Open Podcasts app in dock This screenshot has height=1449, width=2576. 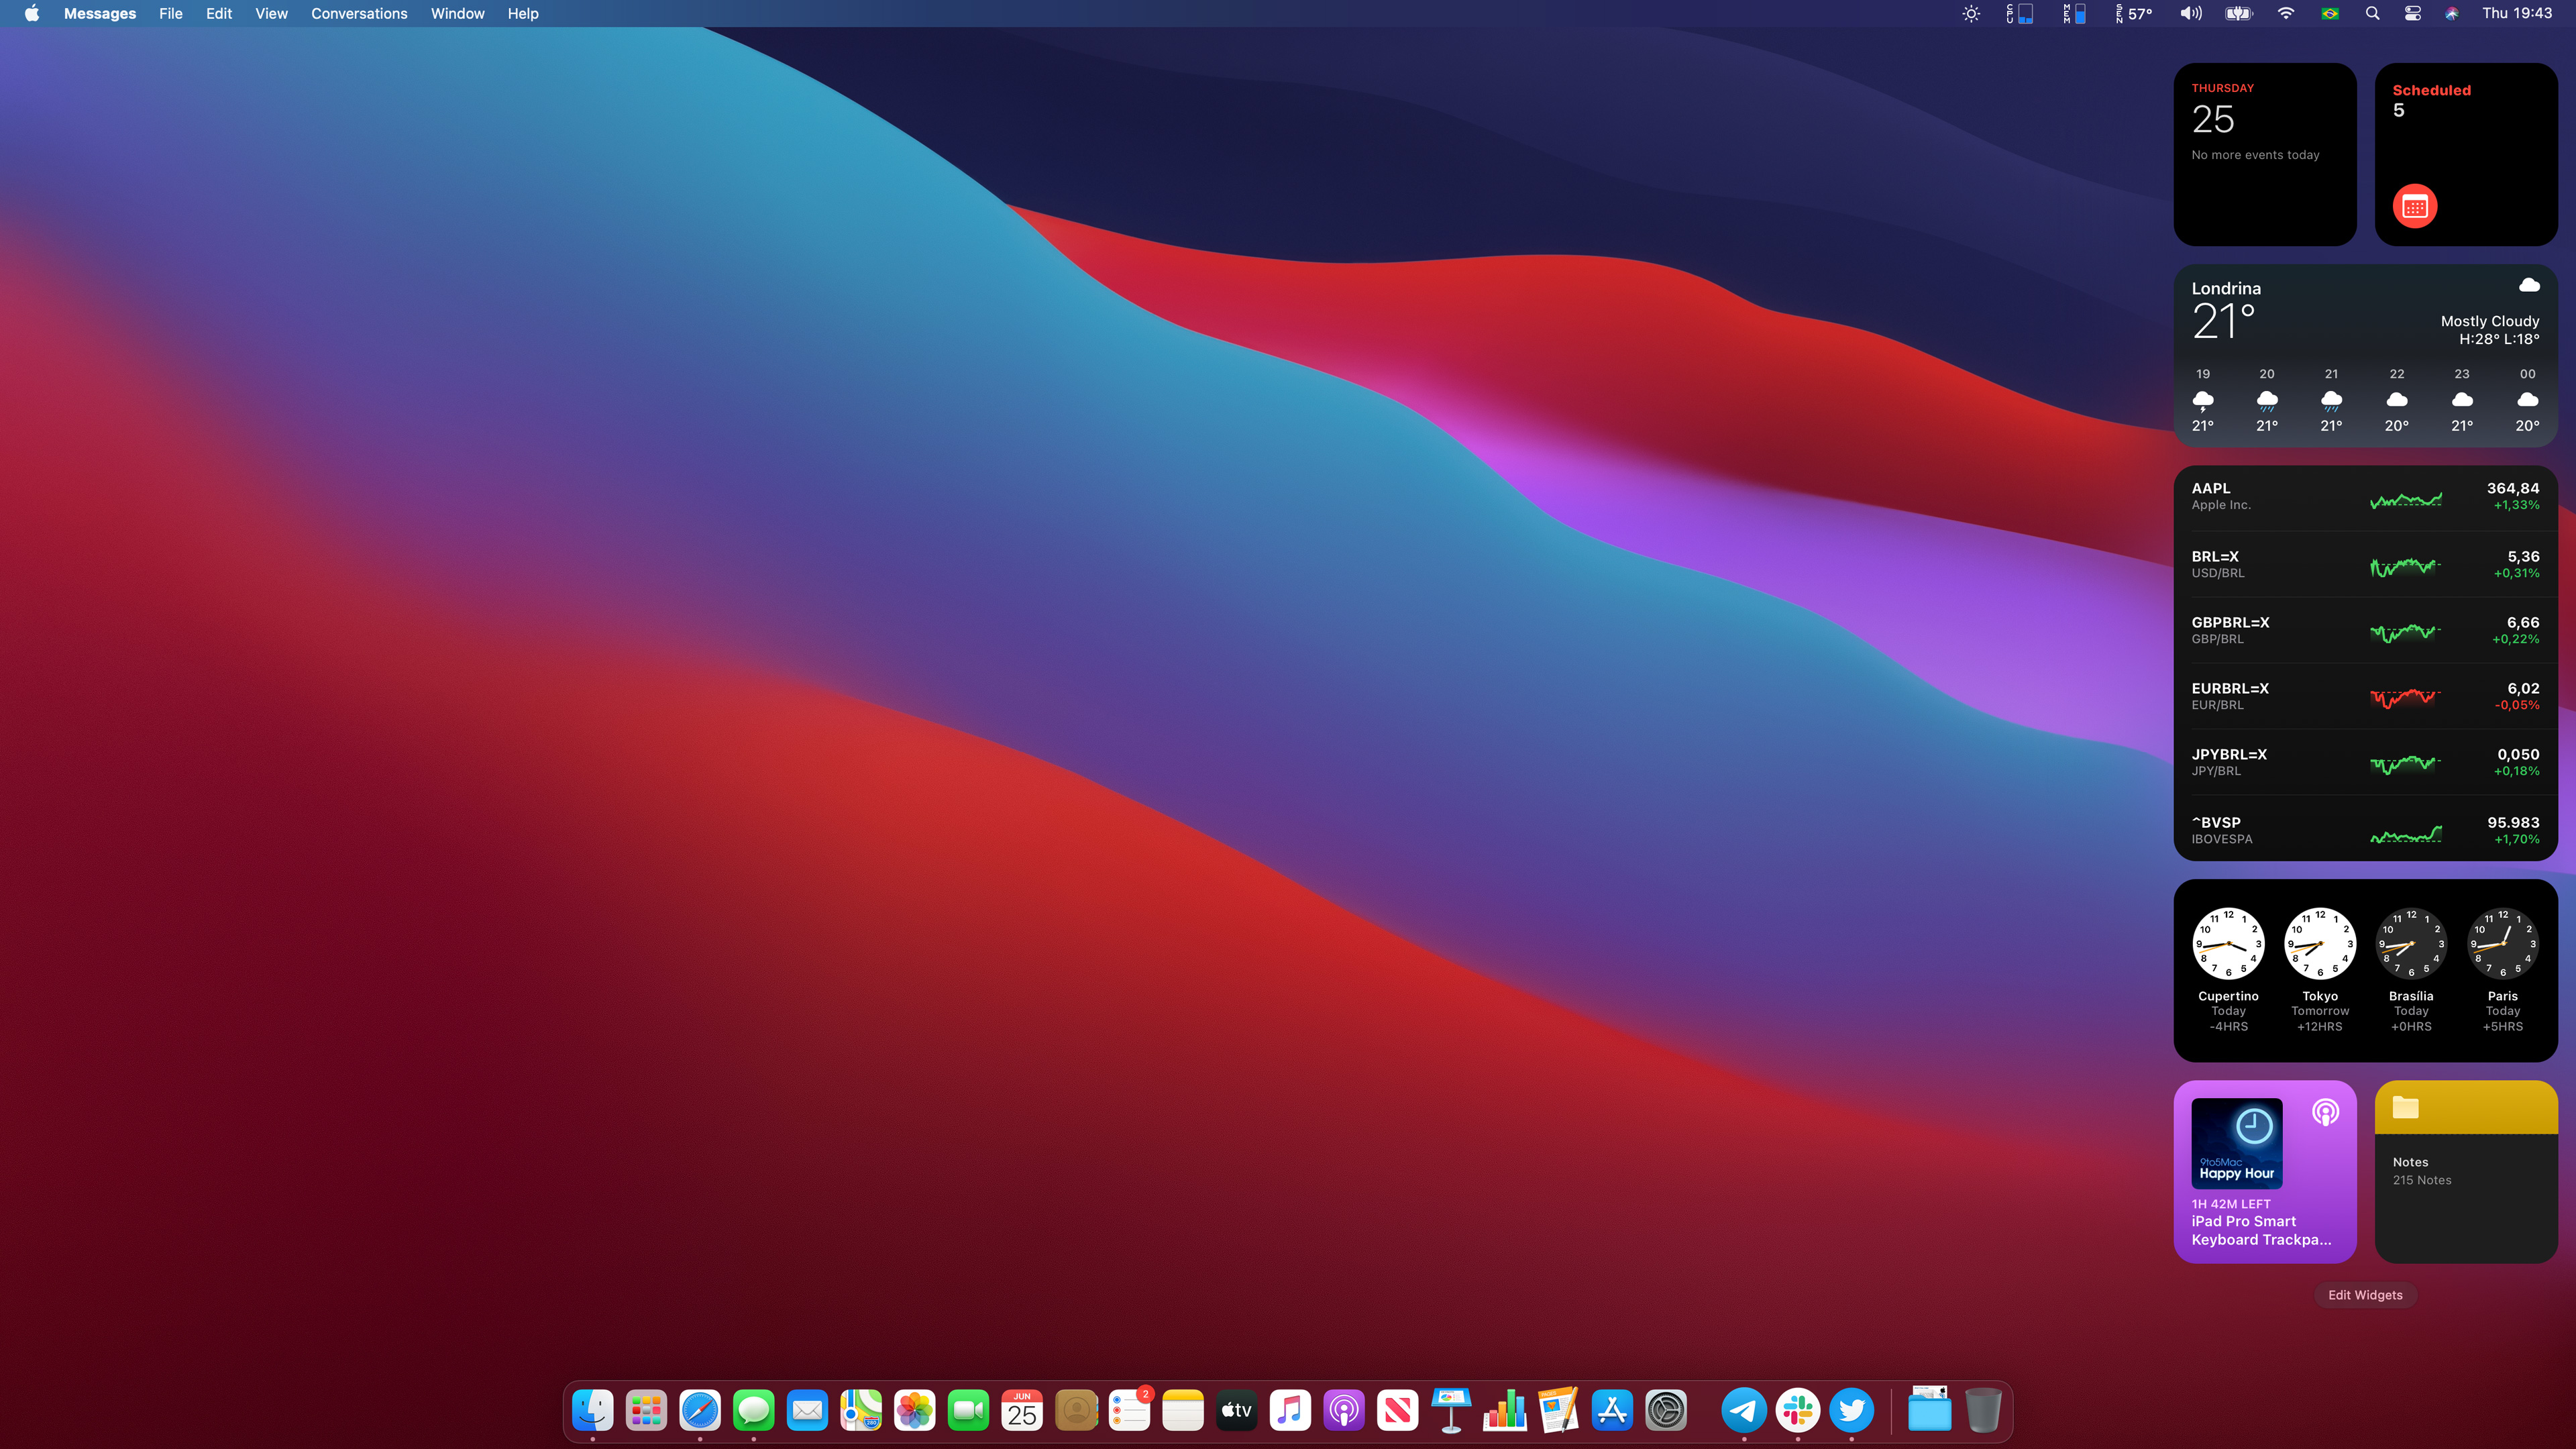coord(1343,1410)
